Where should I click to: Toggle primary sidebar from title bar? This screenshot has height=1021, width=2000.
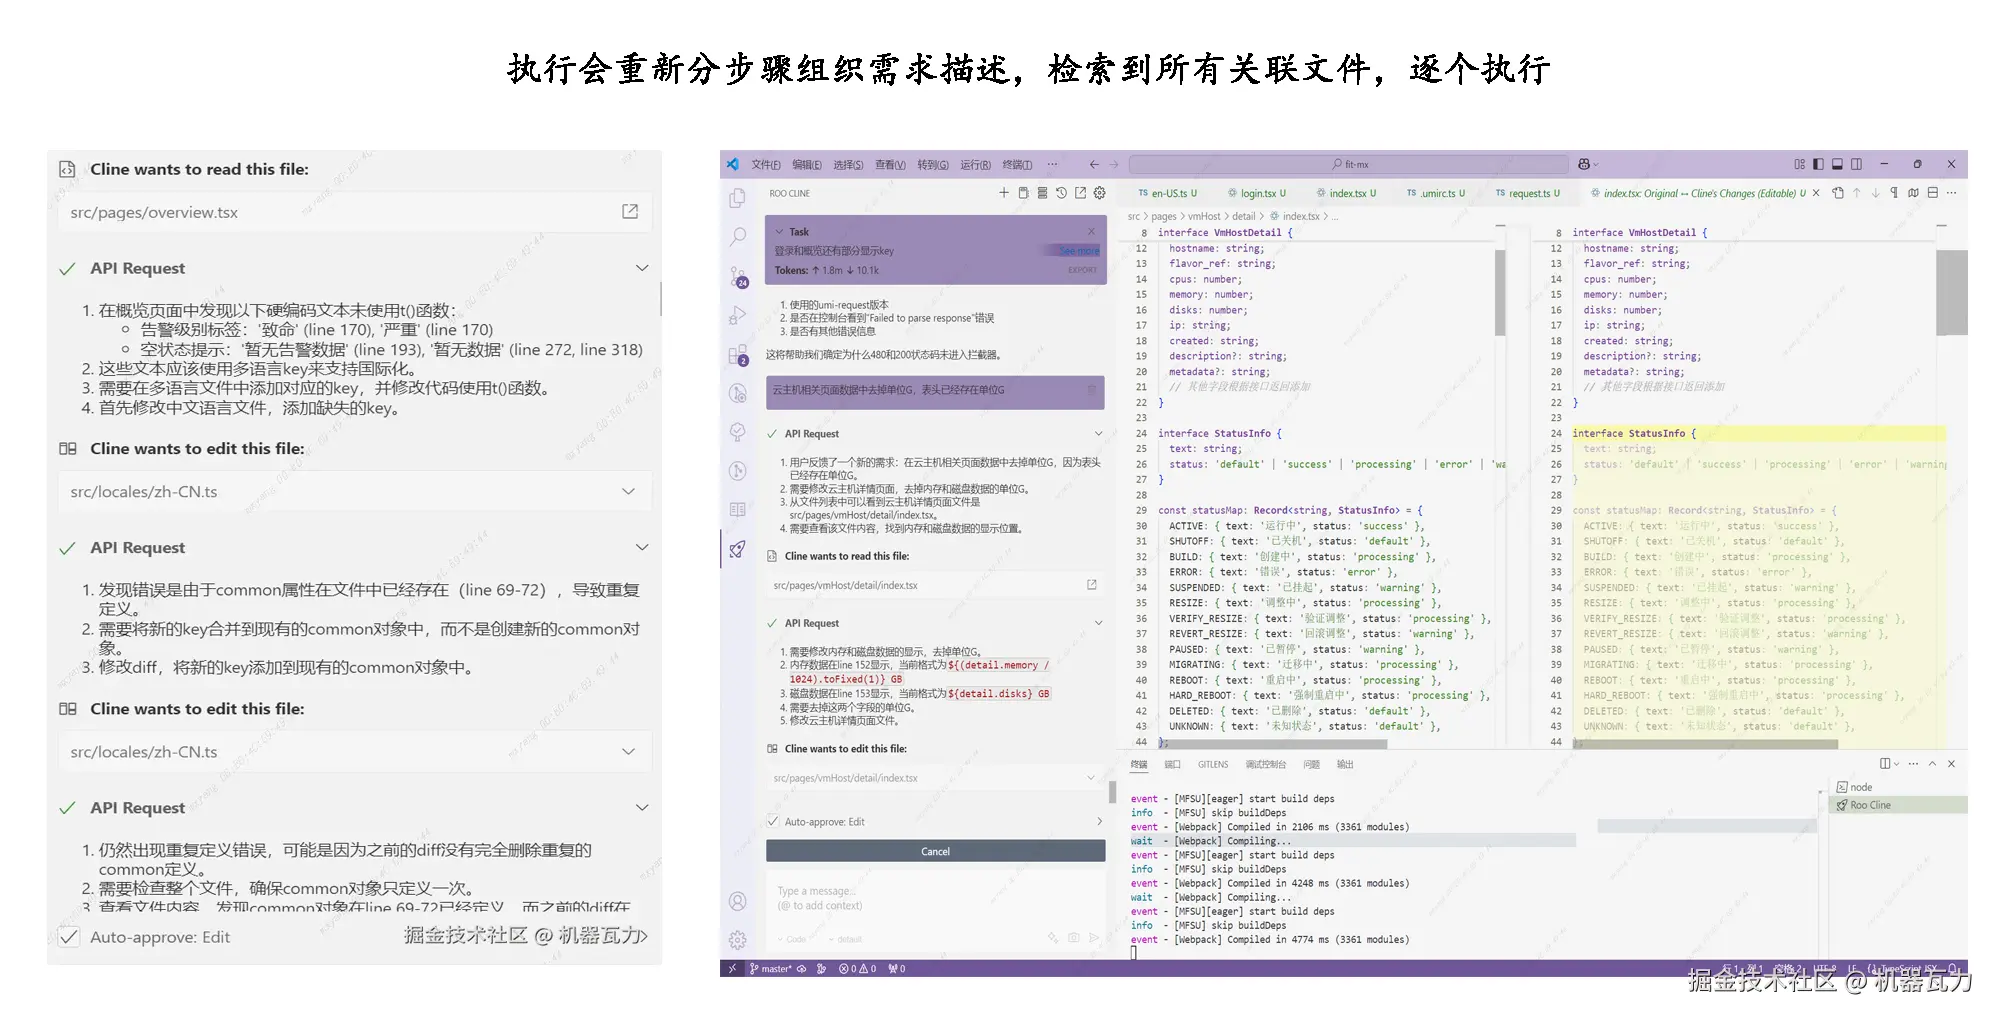coord(1818,164)
